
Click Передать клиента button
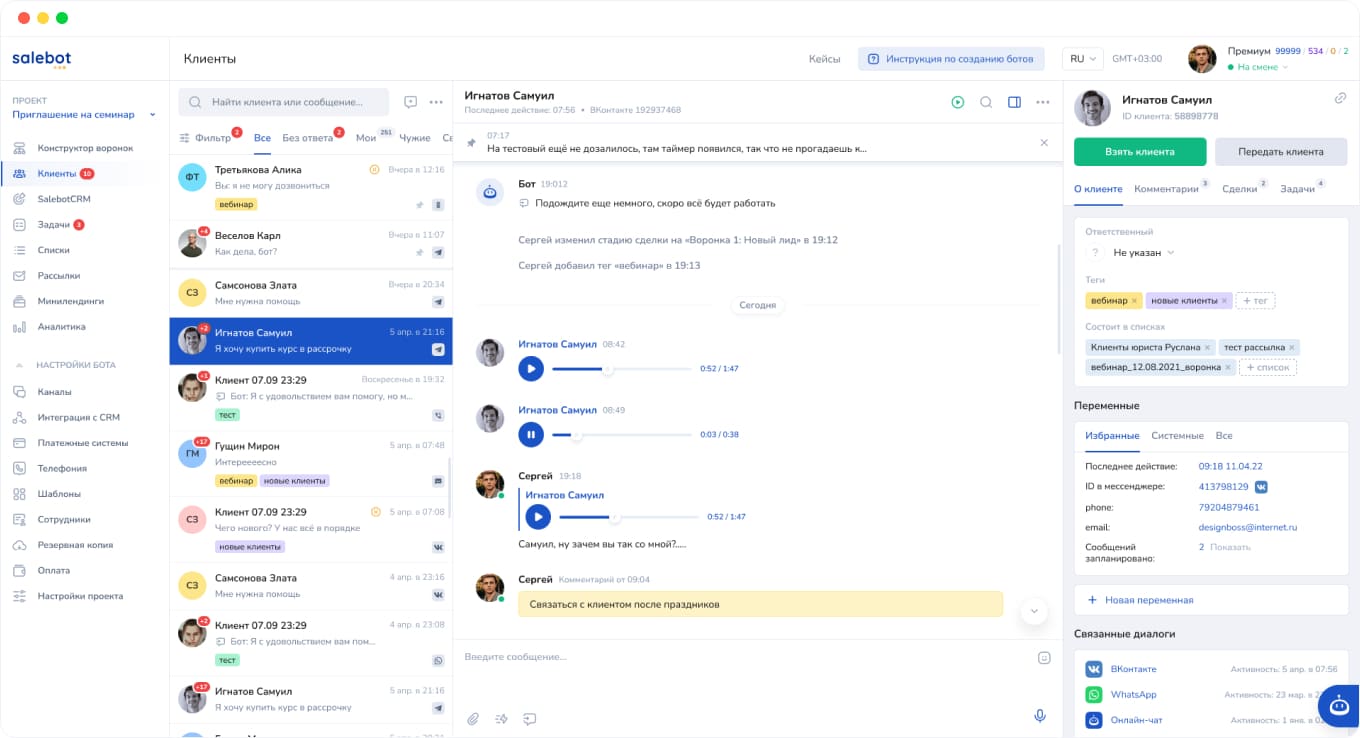click(1281, 152)
